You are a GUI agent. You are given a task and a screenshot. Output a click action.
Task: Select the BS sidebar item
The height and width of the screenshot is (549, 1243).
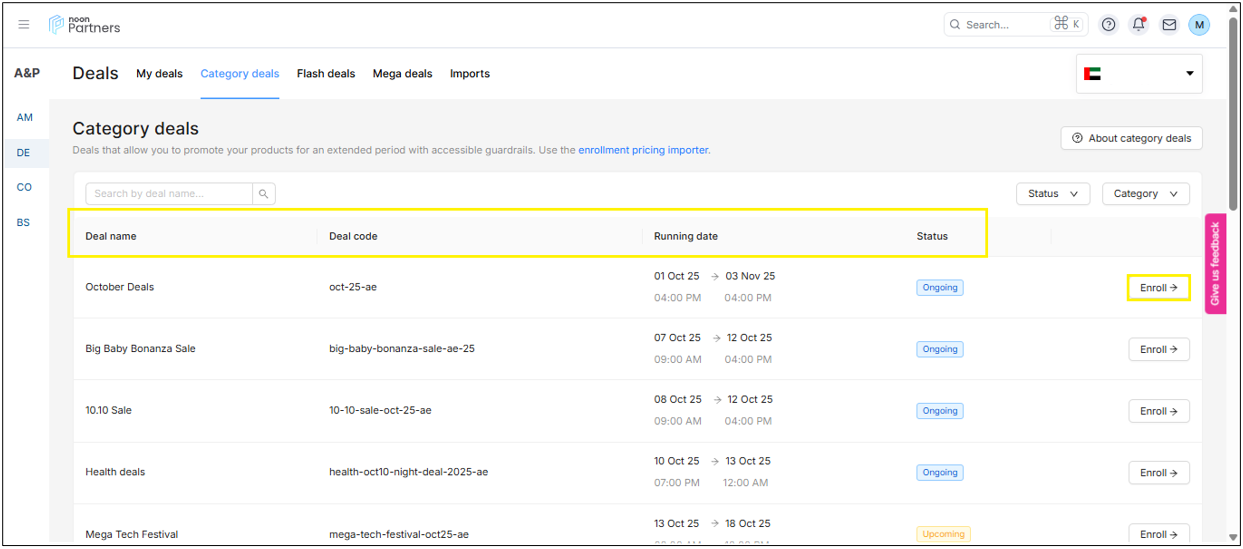(24, 222)
